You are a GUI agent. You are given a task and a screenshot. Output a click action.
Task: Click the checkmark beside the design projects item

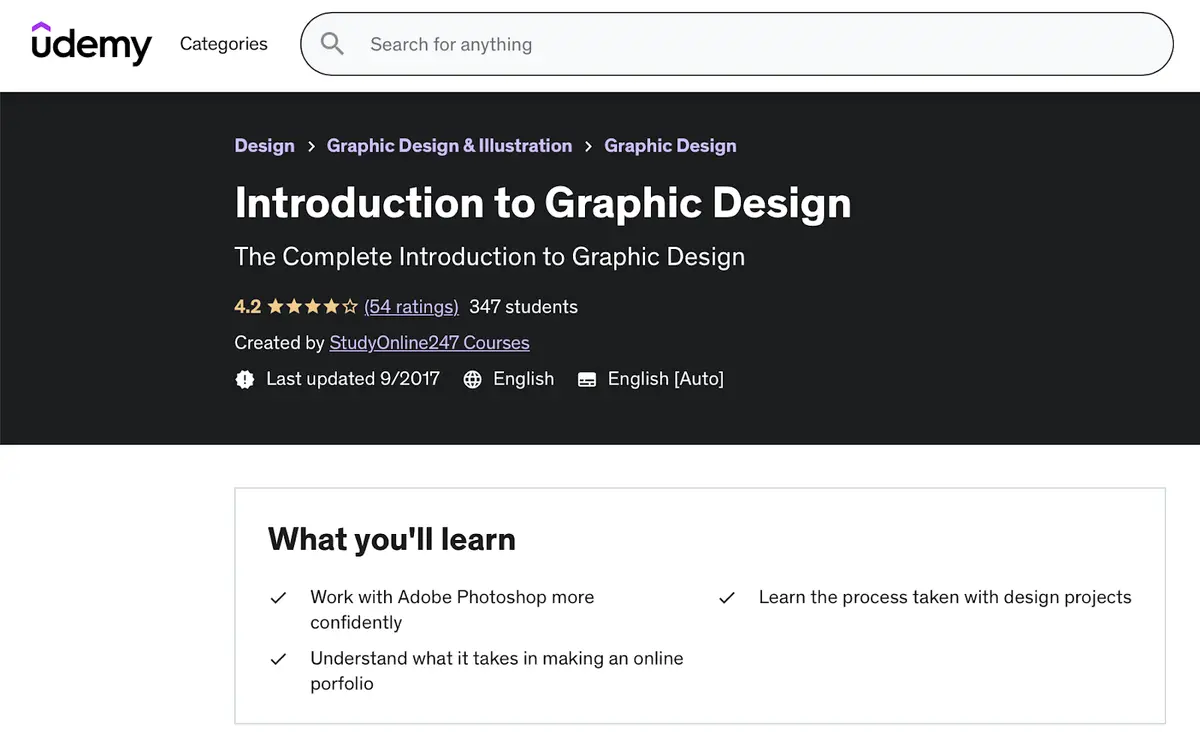tap(726, 597)
